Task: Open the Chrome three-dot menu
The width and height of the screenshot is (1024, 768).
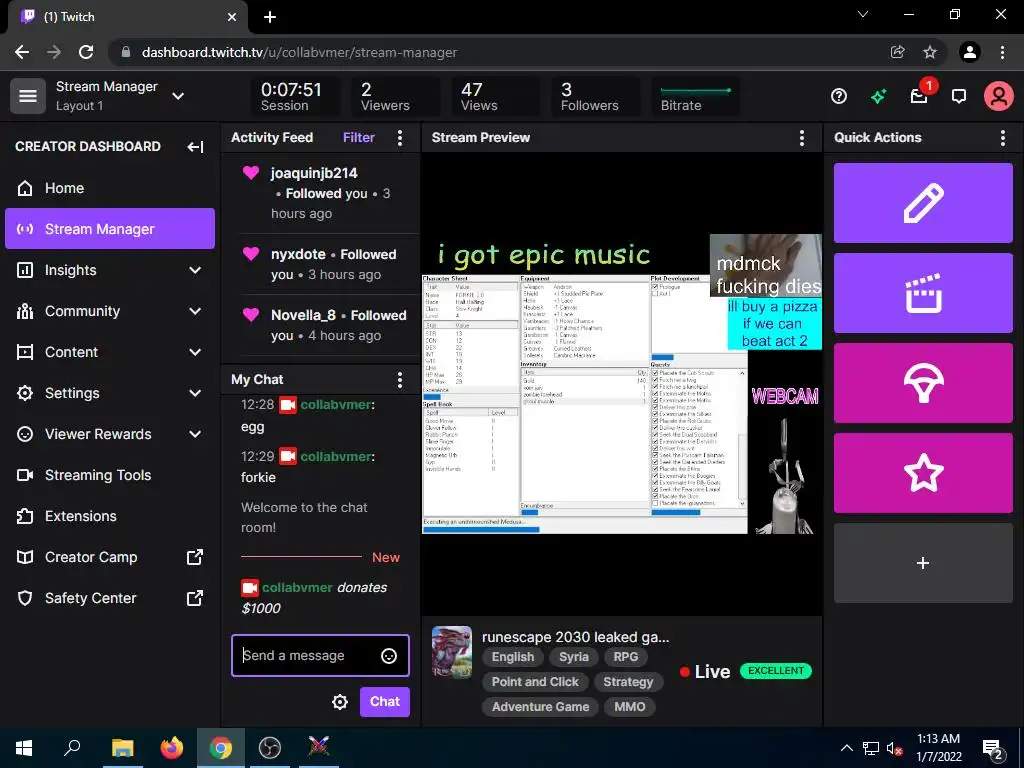Action: tap(1002, 52)
